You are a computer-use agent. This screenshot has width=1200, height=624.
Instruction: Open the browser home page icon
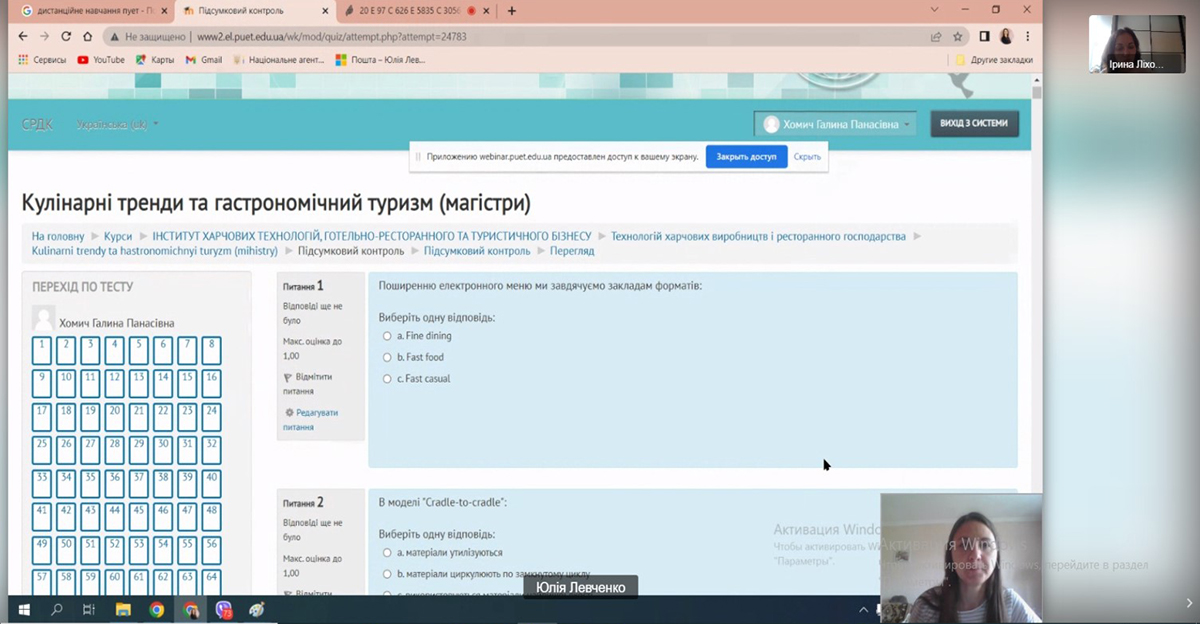click(87, 36)
